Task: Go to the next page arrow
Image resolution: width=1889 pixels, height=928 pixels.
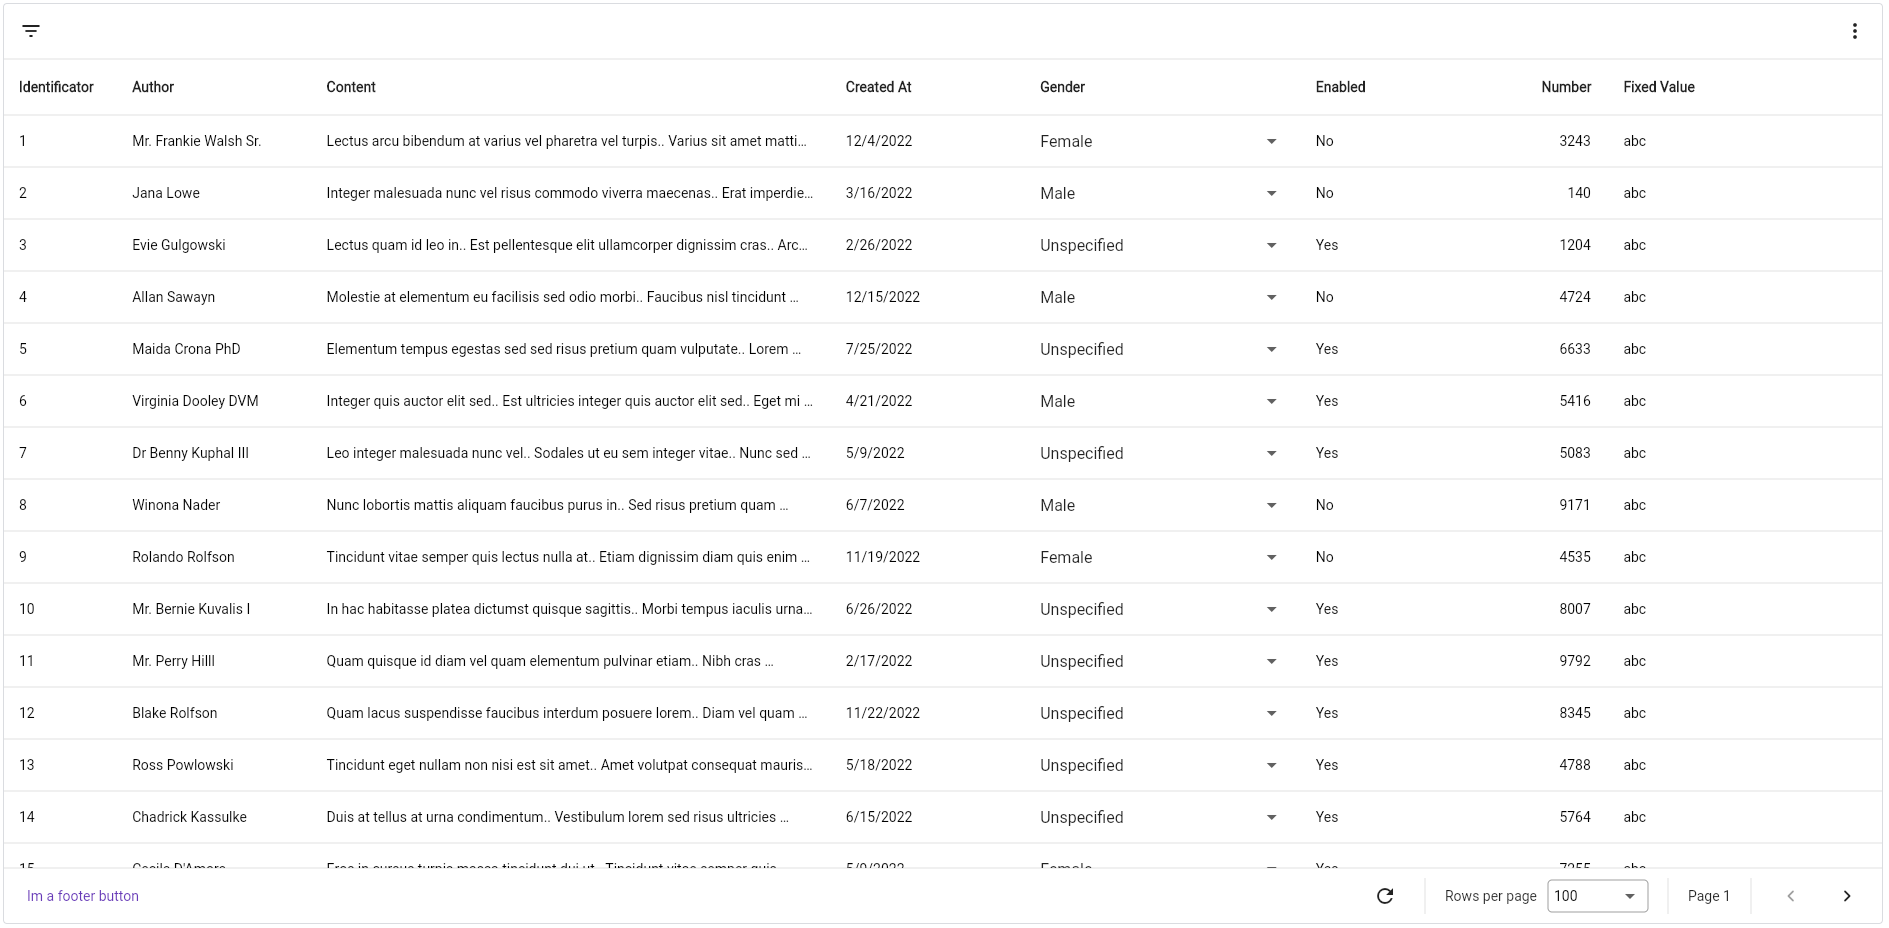Action: coord(1846,896)
